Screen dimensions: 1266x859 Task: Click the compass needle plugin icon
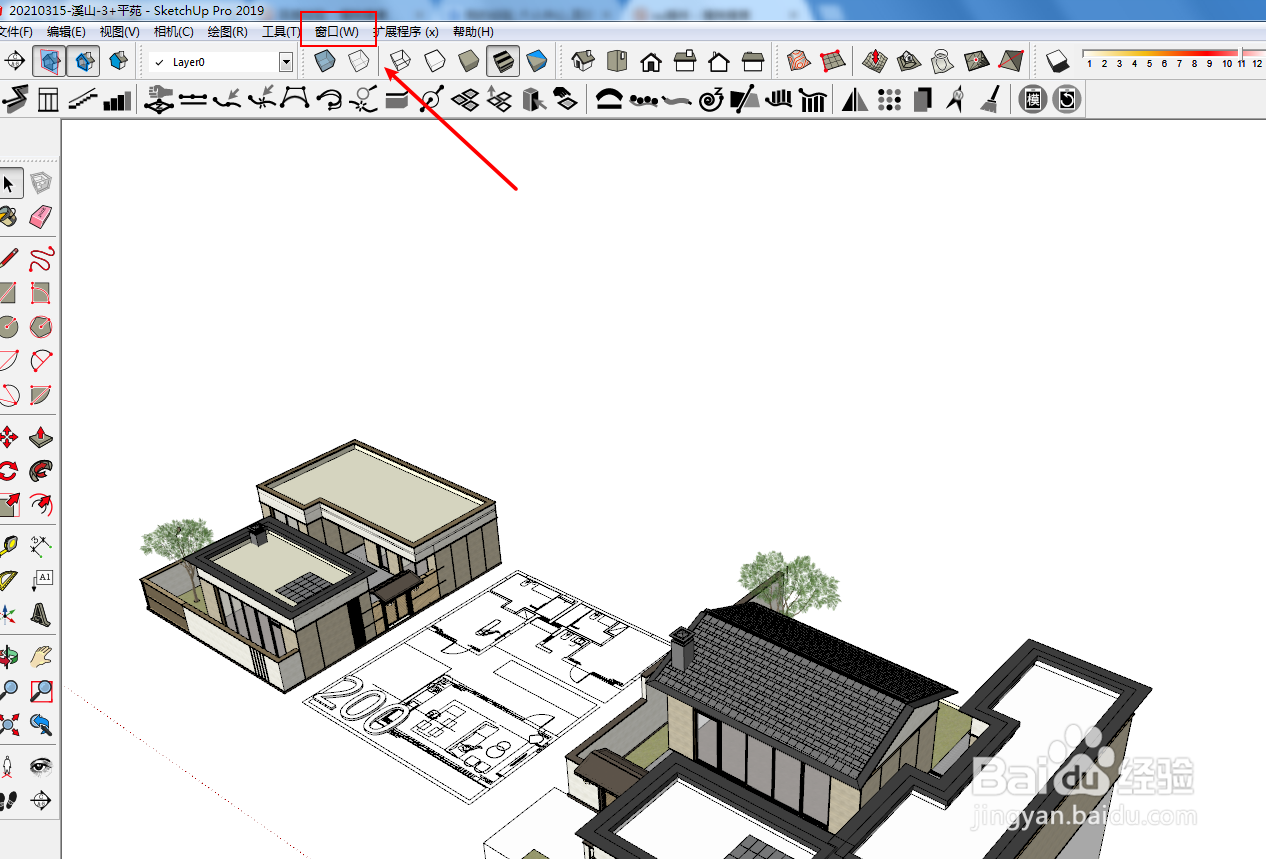click(x=956, y=99)
